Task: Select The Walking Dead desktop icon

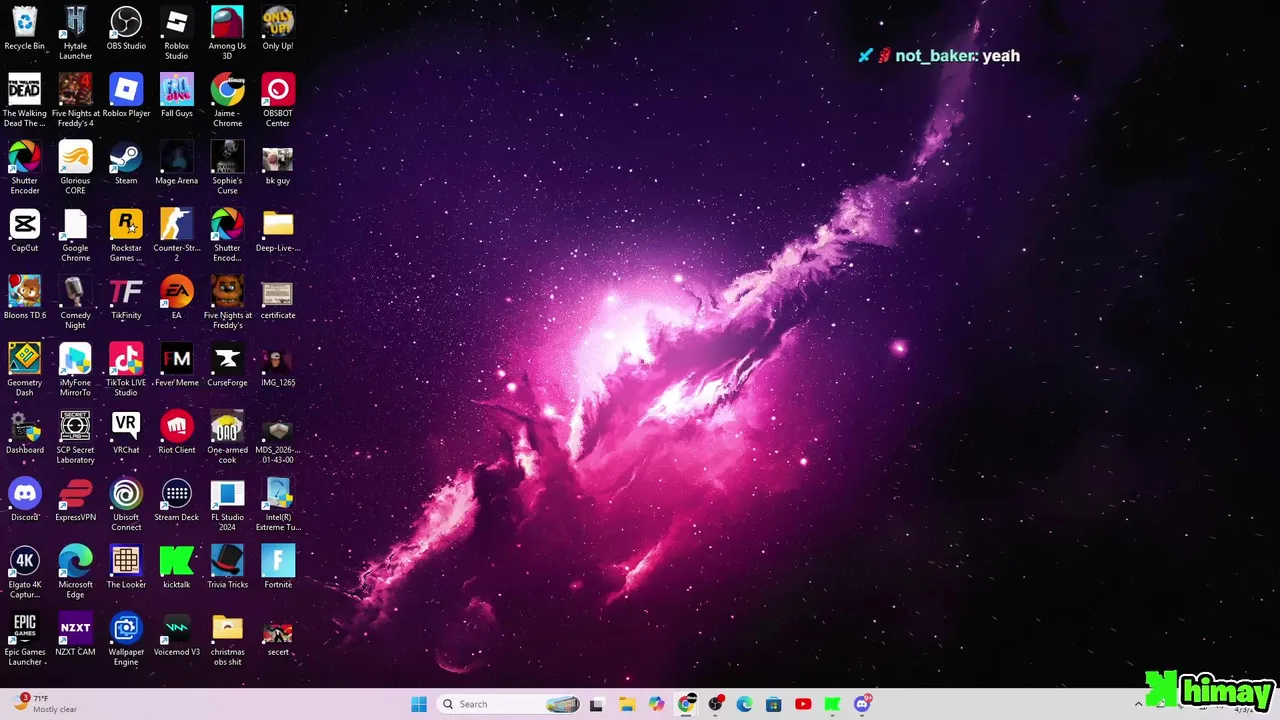Action: click(25, 100)
